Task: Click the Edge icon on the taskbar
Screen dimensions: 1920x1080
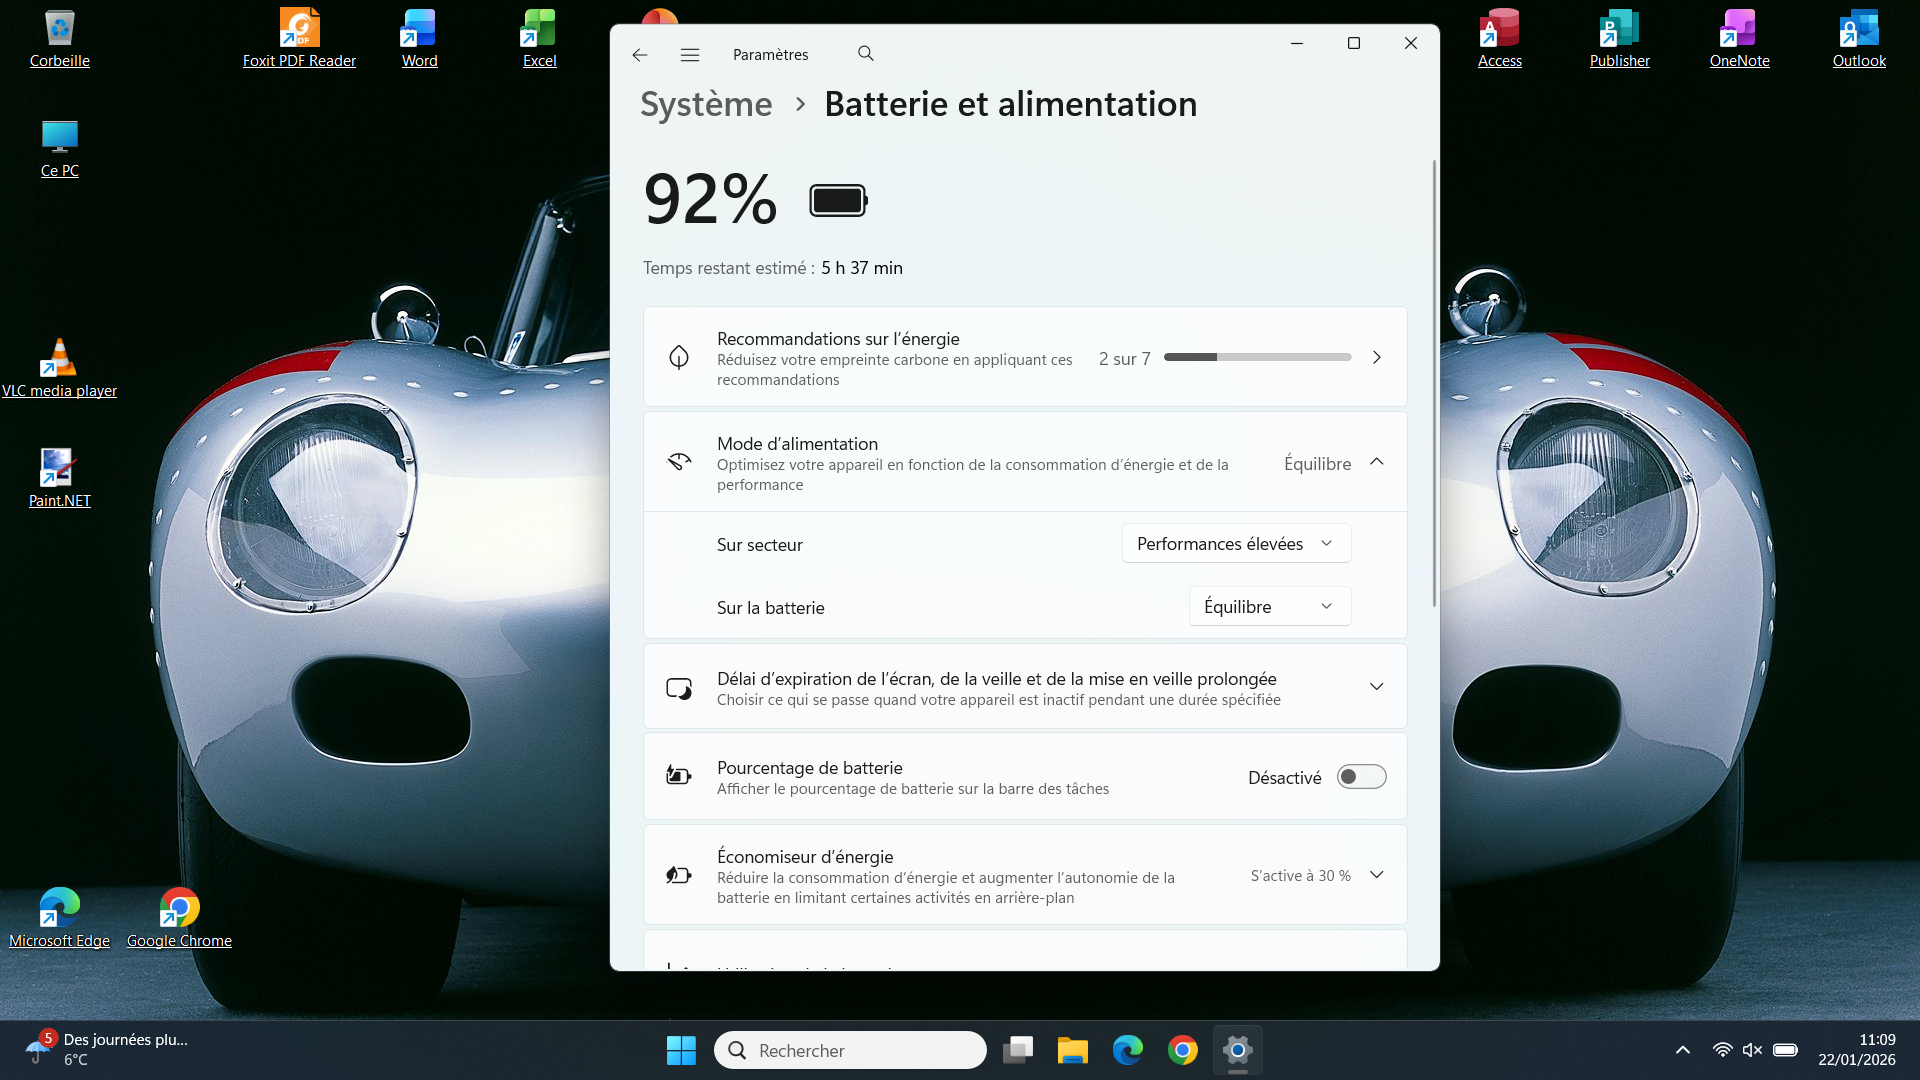Action: point(1128,1050)
